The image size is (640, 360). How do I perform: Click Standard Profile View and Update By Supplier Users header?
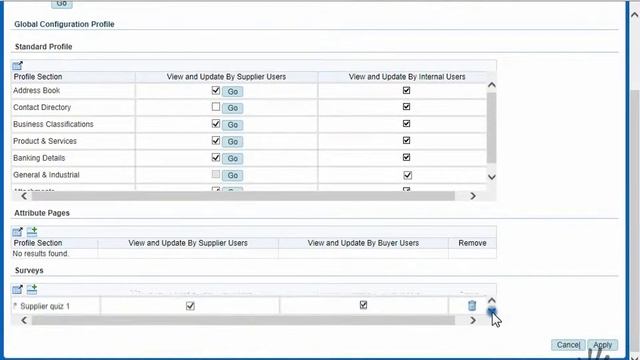tap(226, 77)
